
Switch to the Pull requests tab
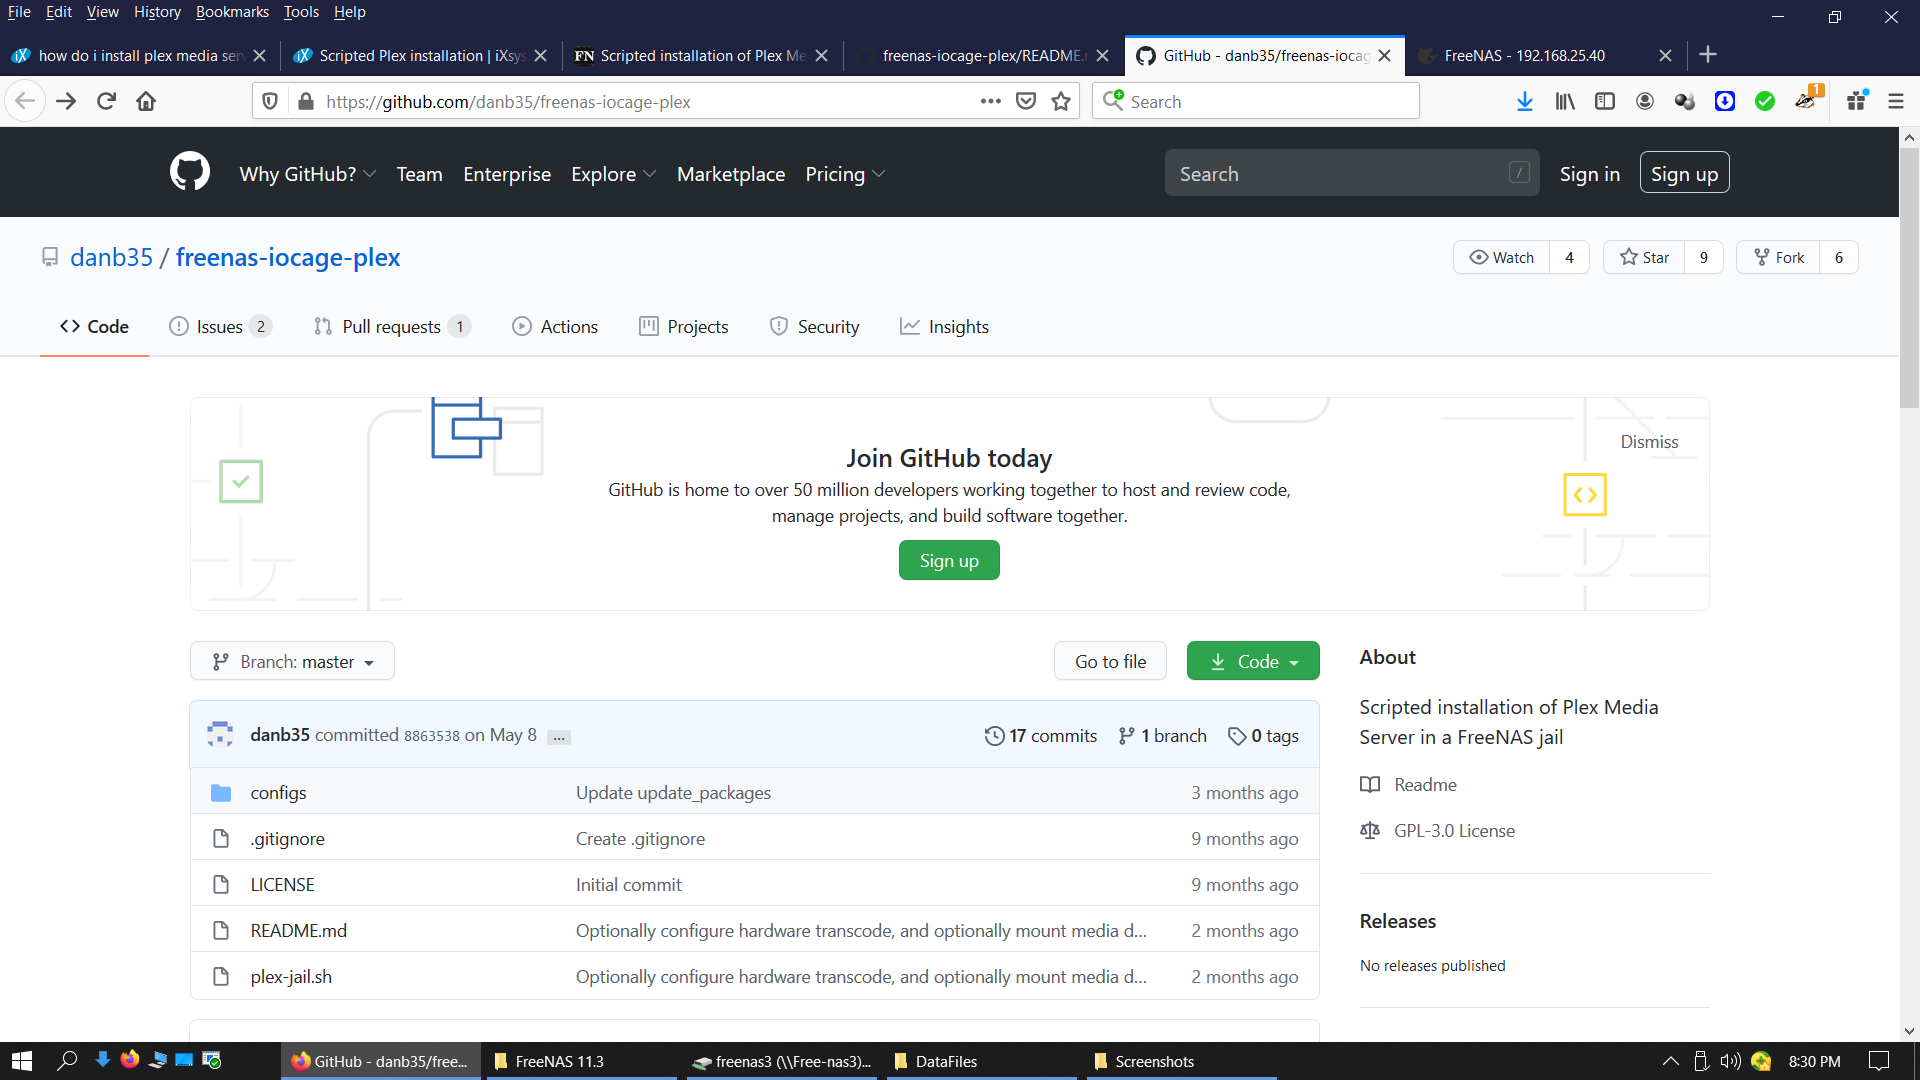[391, 327]
